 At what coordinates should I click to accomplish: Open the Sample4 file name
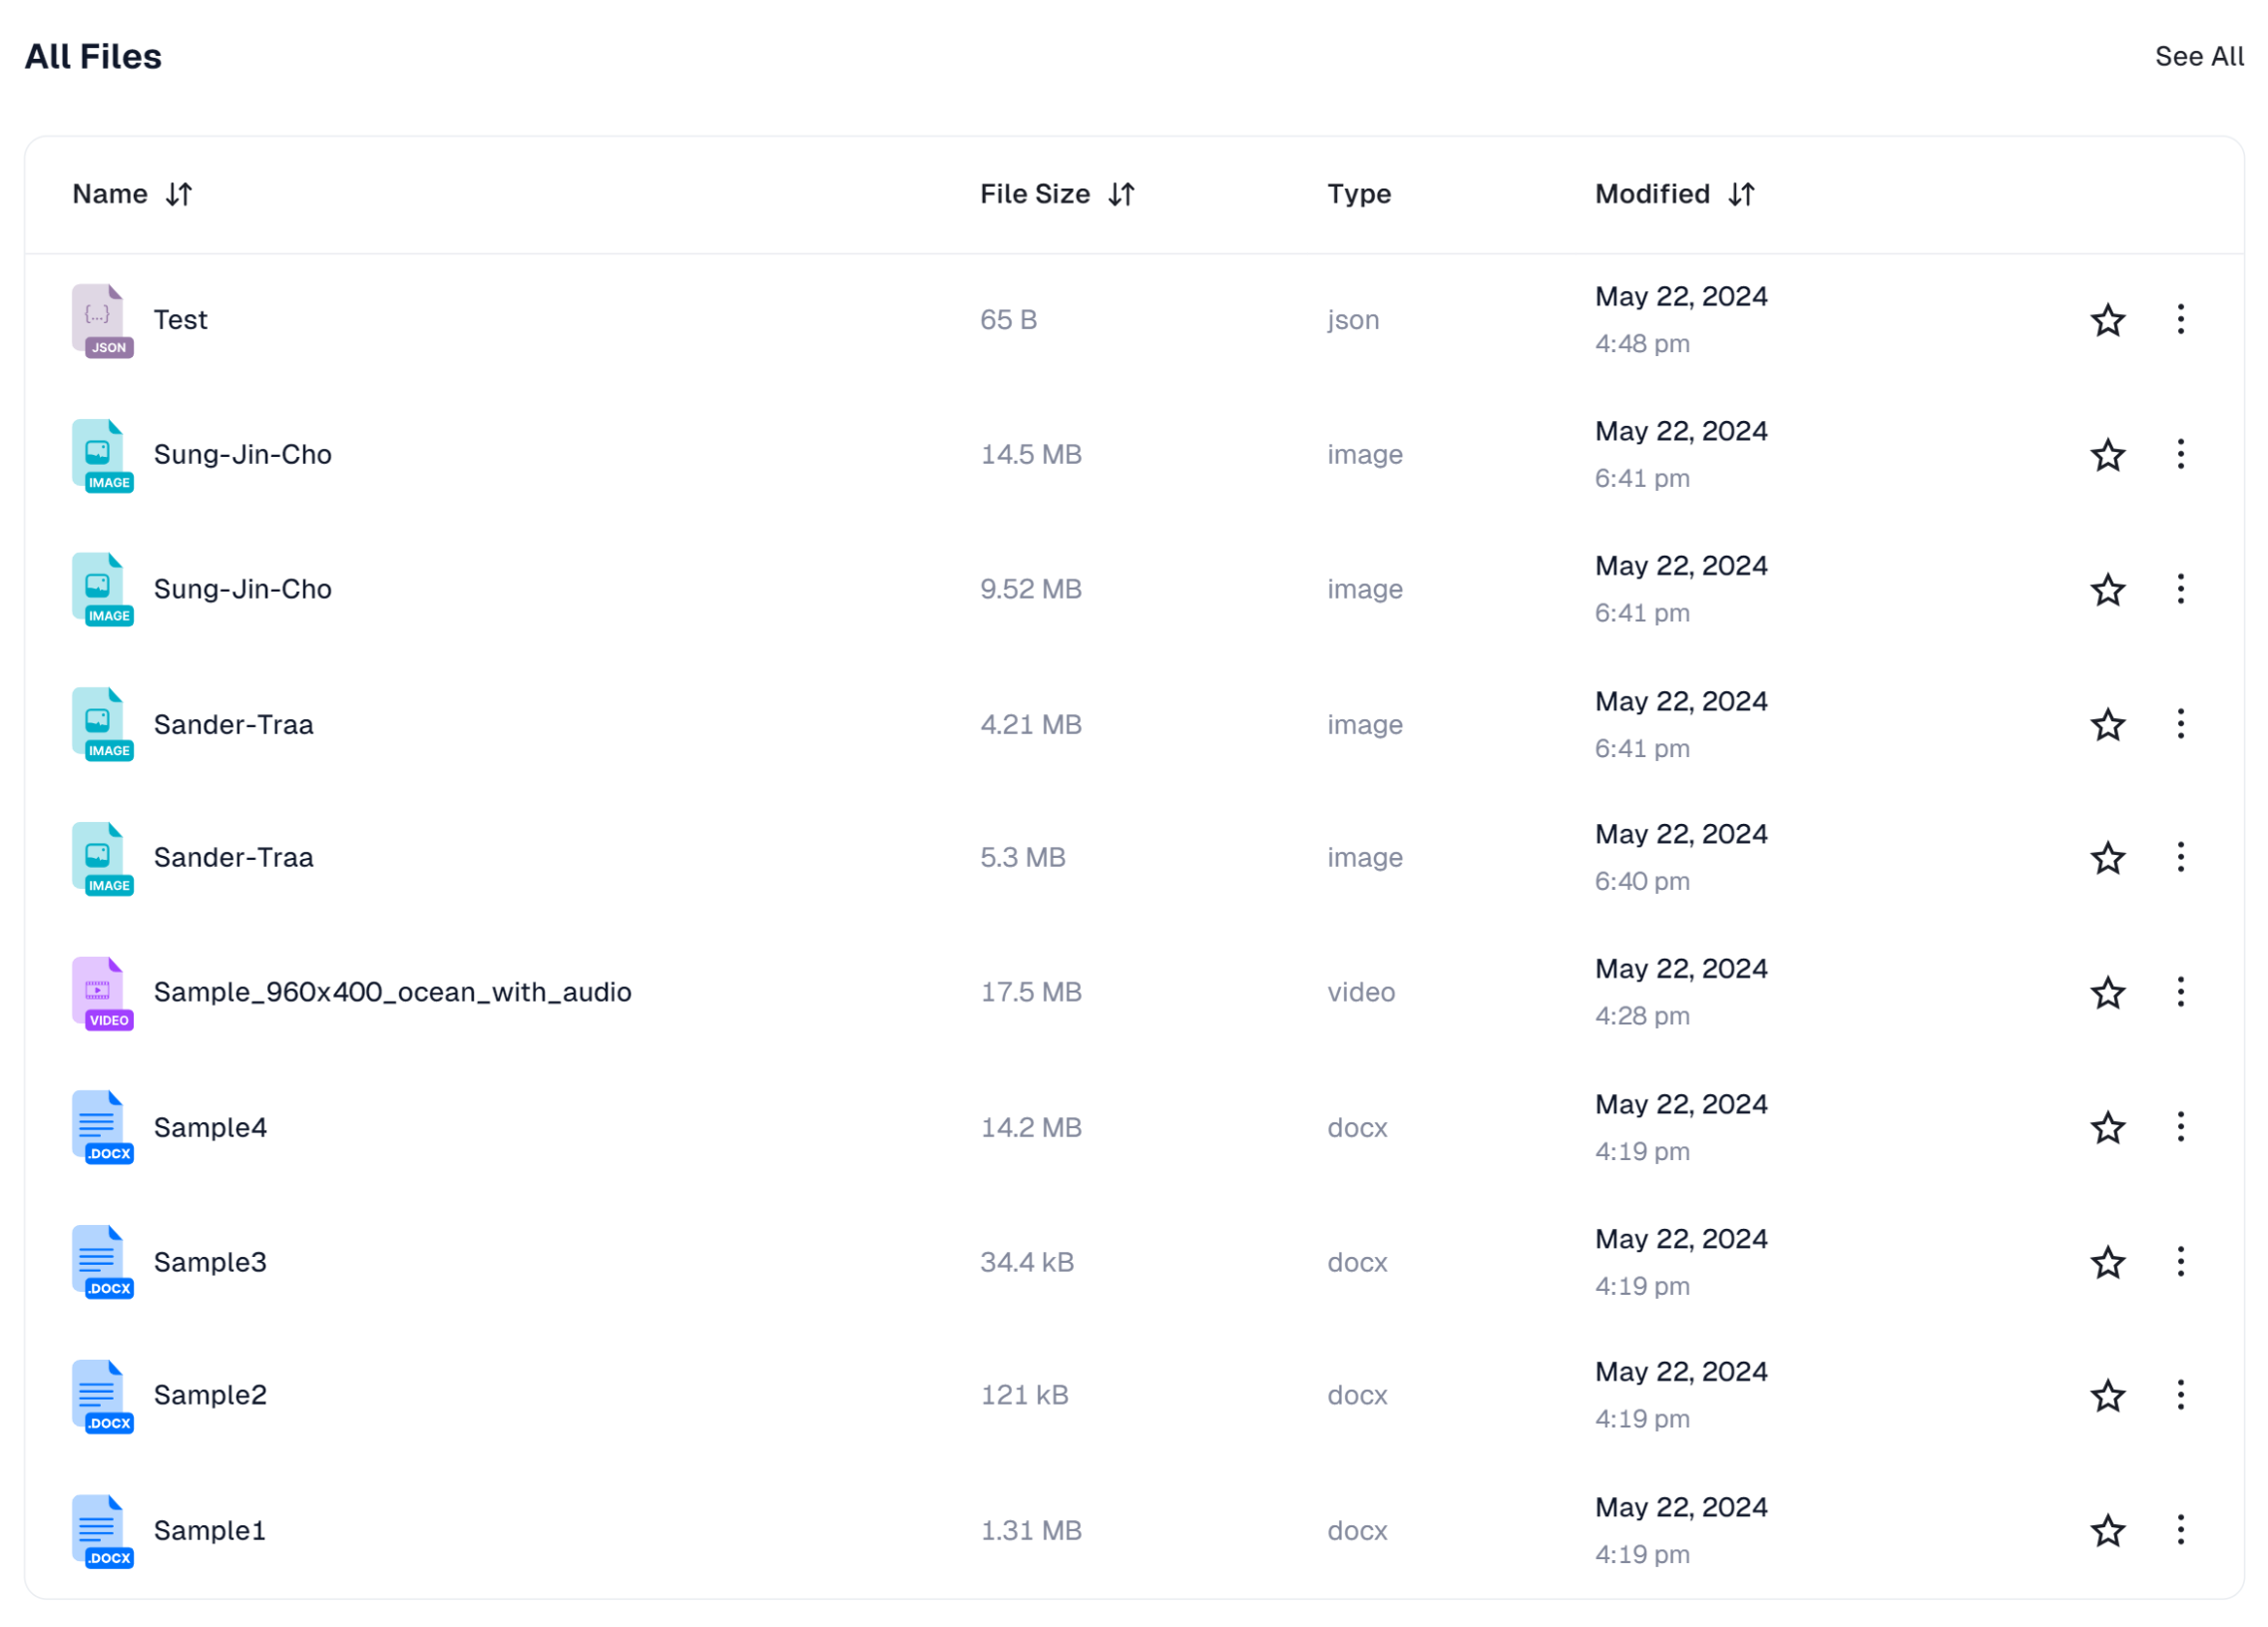210,1128
